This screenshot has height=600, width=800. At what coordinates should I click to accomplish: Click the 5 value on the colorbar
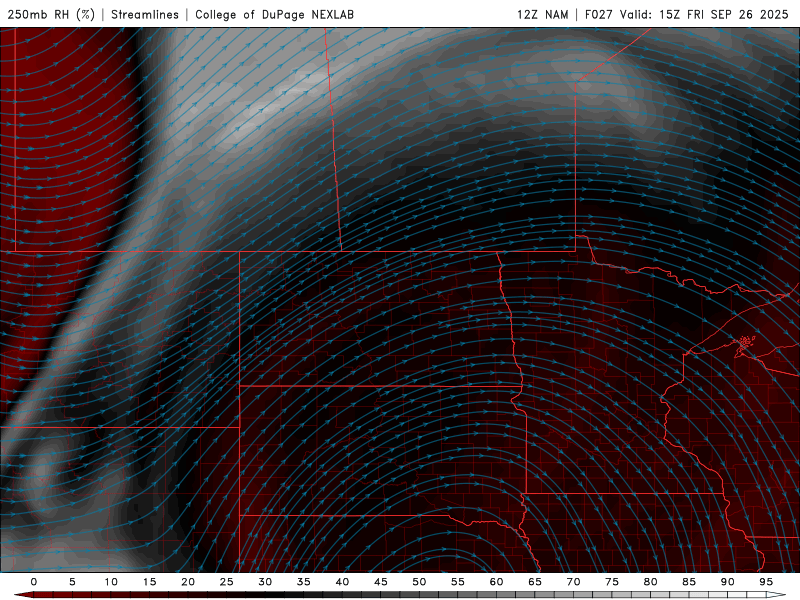(72, 582)
